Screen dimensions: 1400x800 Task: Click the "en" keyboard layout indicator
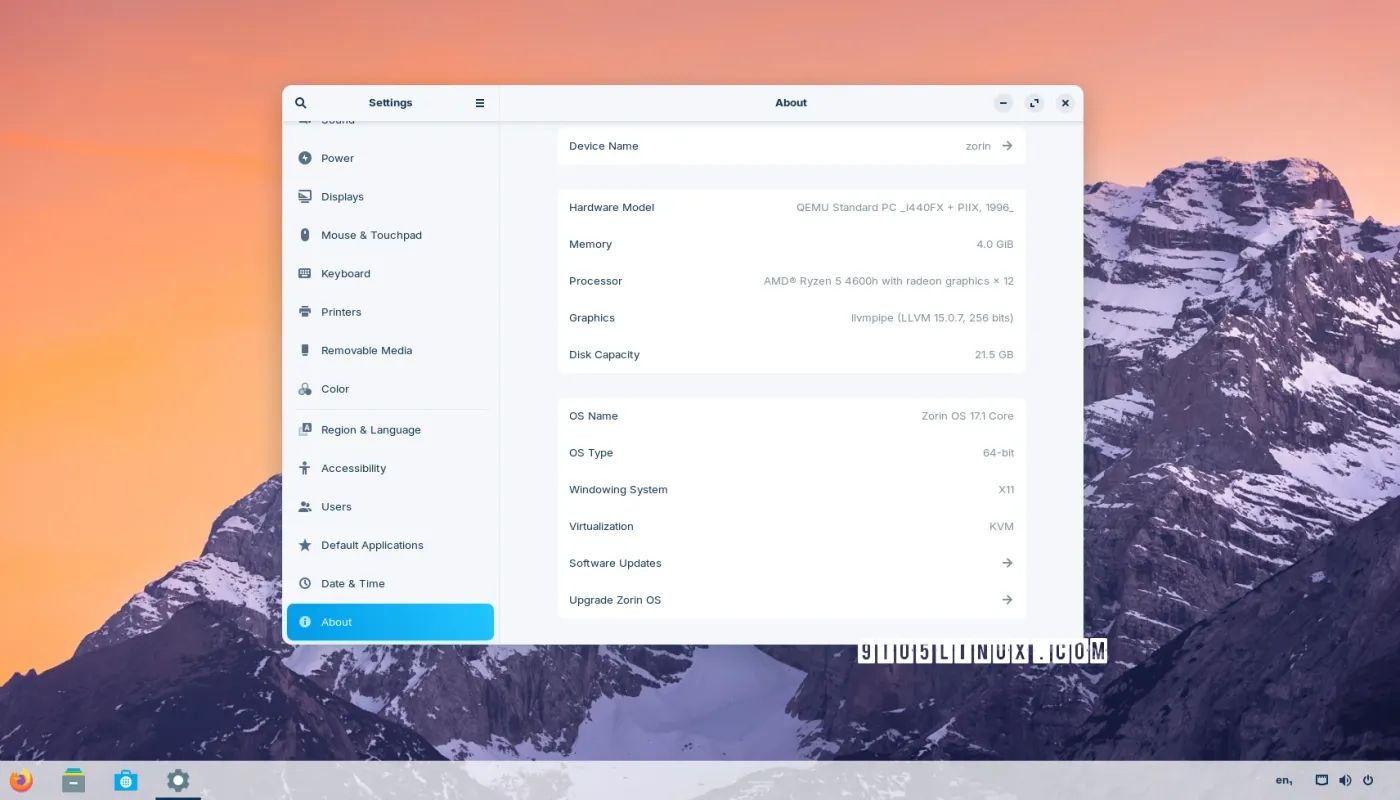(x=1283, y=779)
